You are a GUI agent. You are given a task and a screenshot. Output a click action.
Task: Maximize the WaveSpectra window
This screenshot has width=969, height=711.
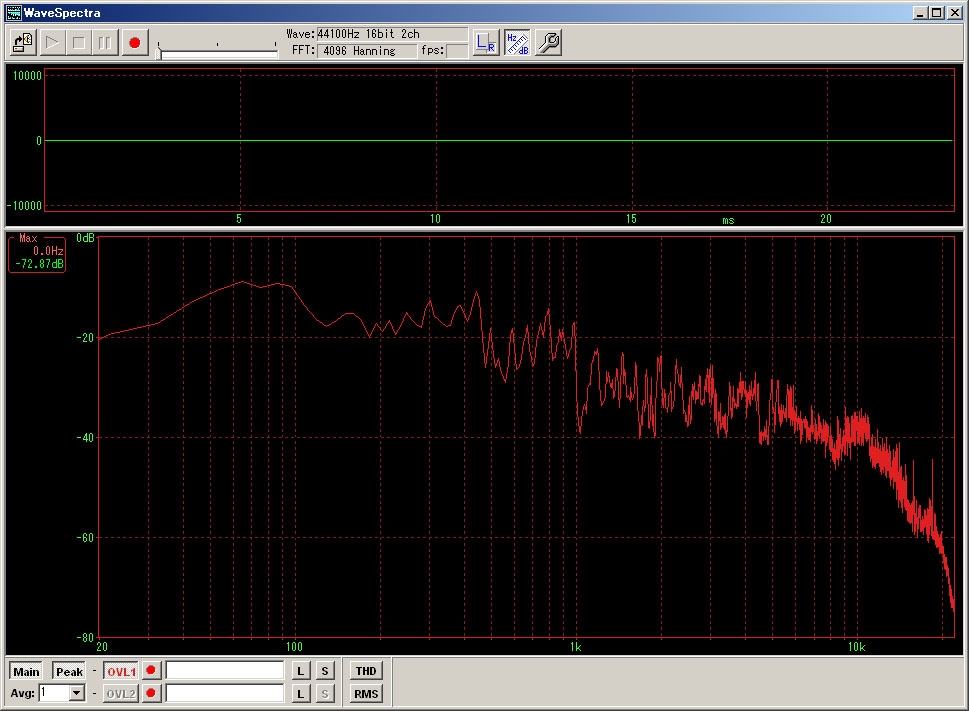(937, 13)
